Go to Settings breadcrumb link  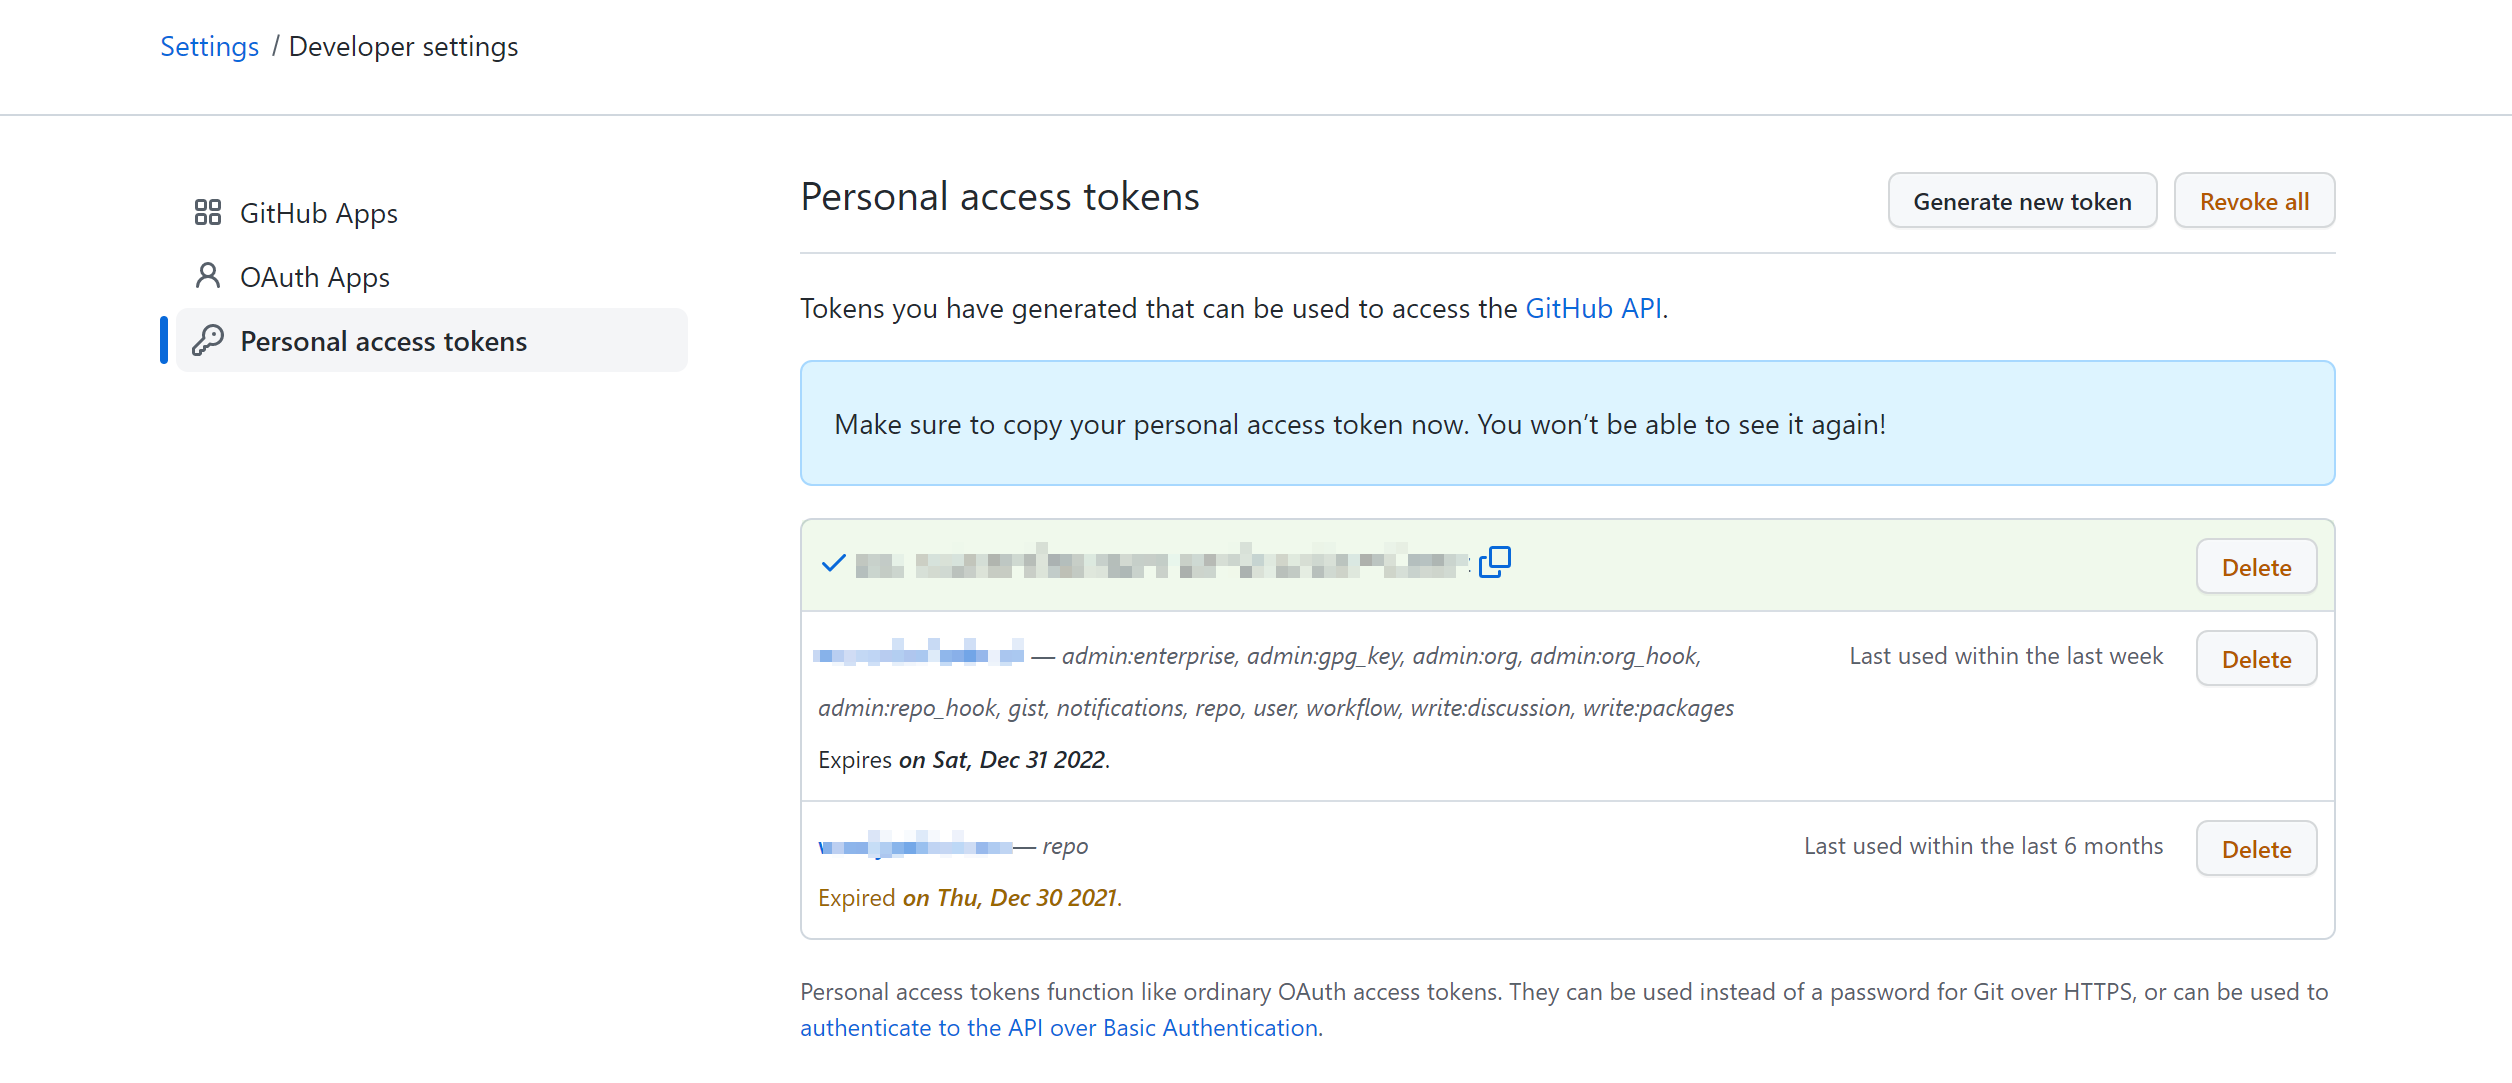[x=210, y=47]
